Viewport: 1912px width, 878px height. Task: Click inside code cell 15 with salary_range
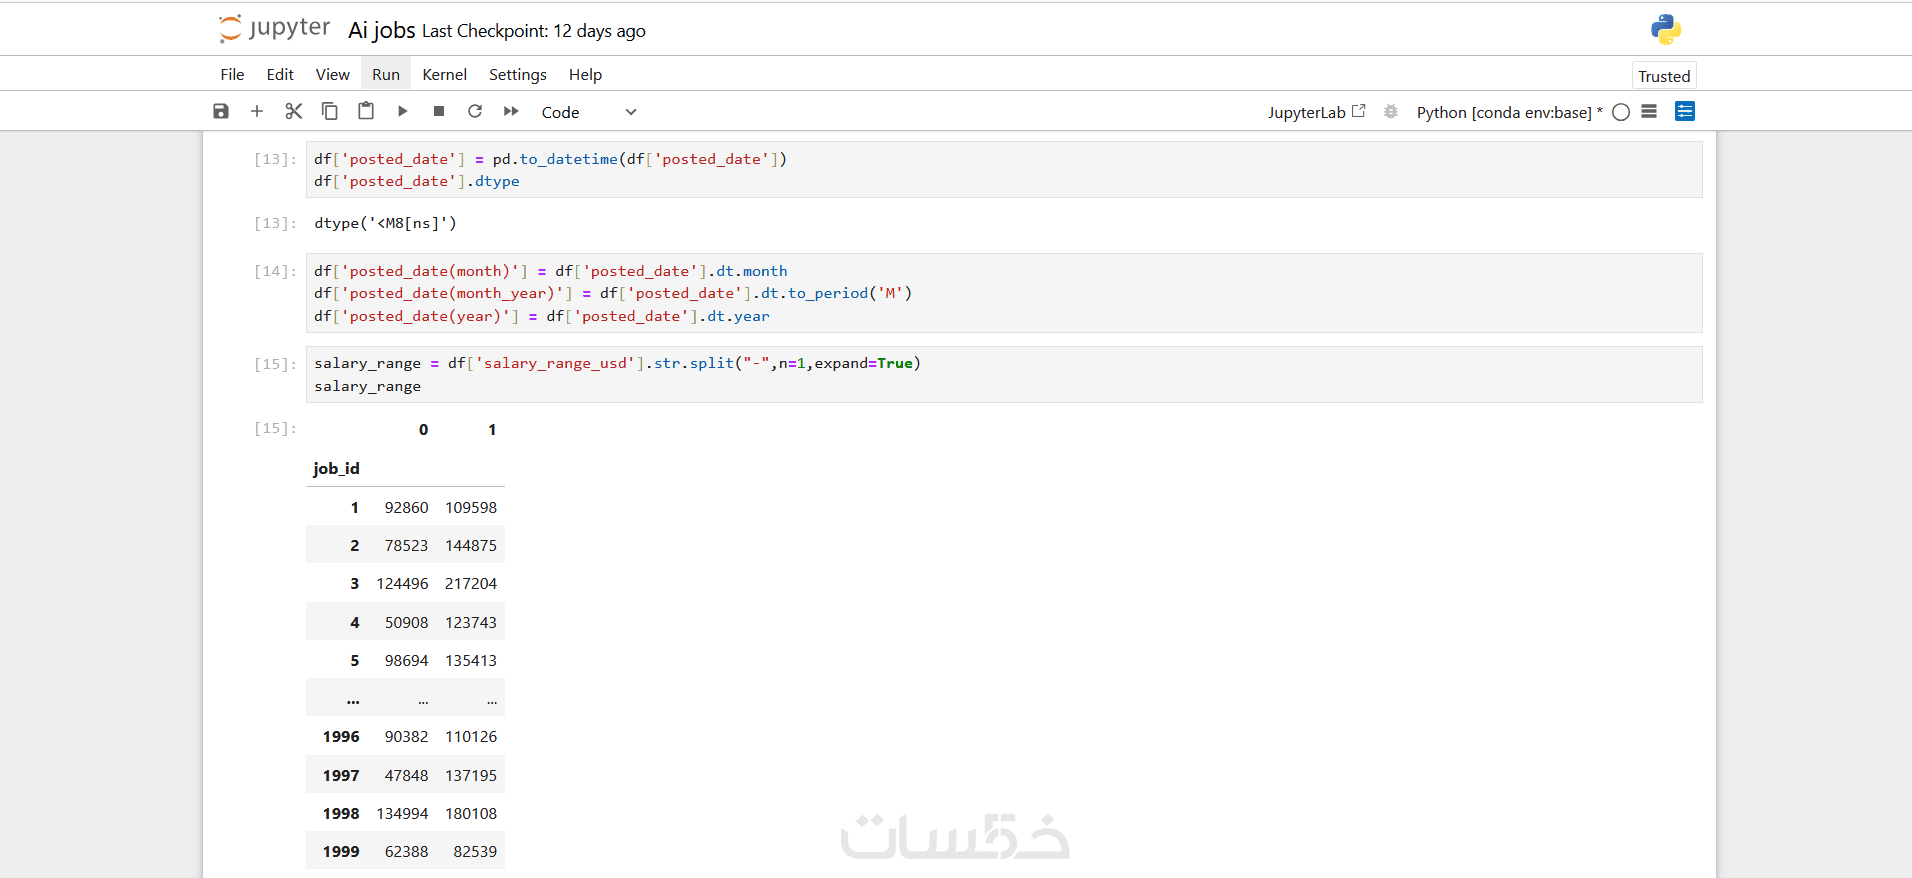(1000, 374)
